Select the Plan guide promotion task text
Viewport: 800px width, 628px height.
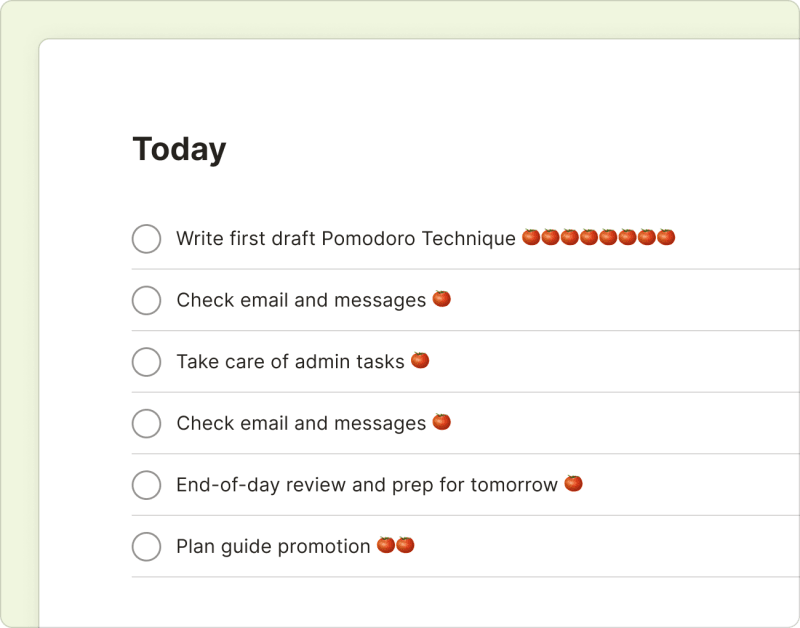click(273, 546)
